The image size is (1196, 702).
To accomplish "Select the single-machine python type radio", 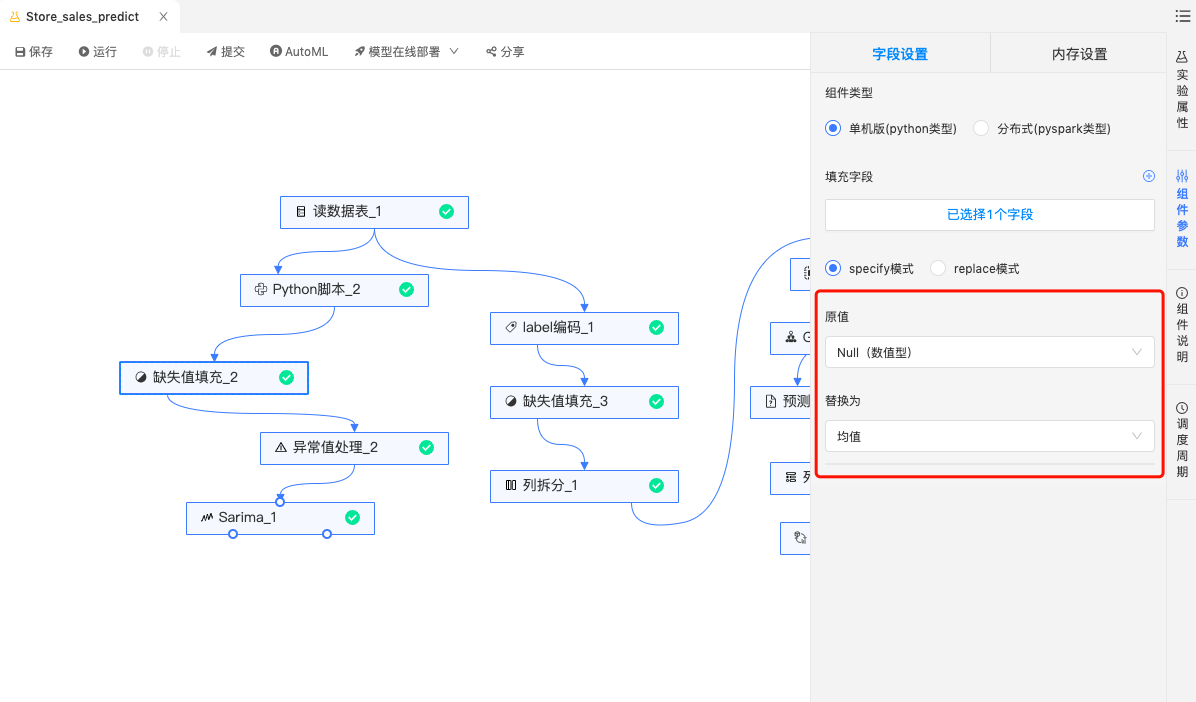I will [x=832, y=128].
